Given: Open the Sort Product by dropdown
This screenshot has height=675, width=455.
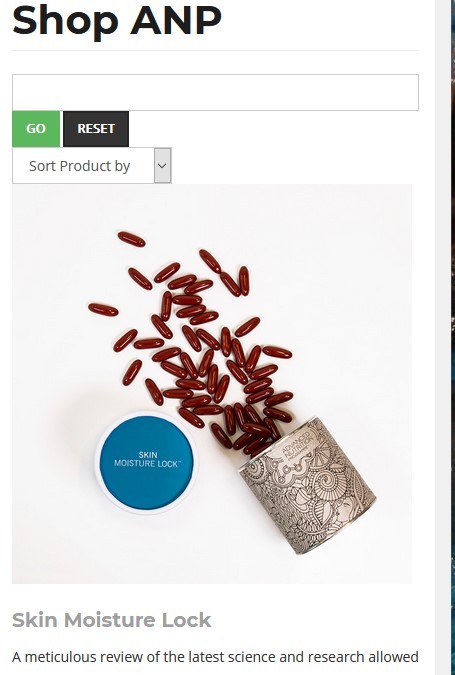Looking at the screenshot, I should point(92,166).
